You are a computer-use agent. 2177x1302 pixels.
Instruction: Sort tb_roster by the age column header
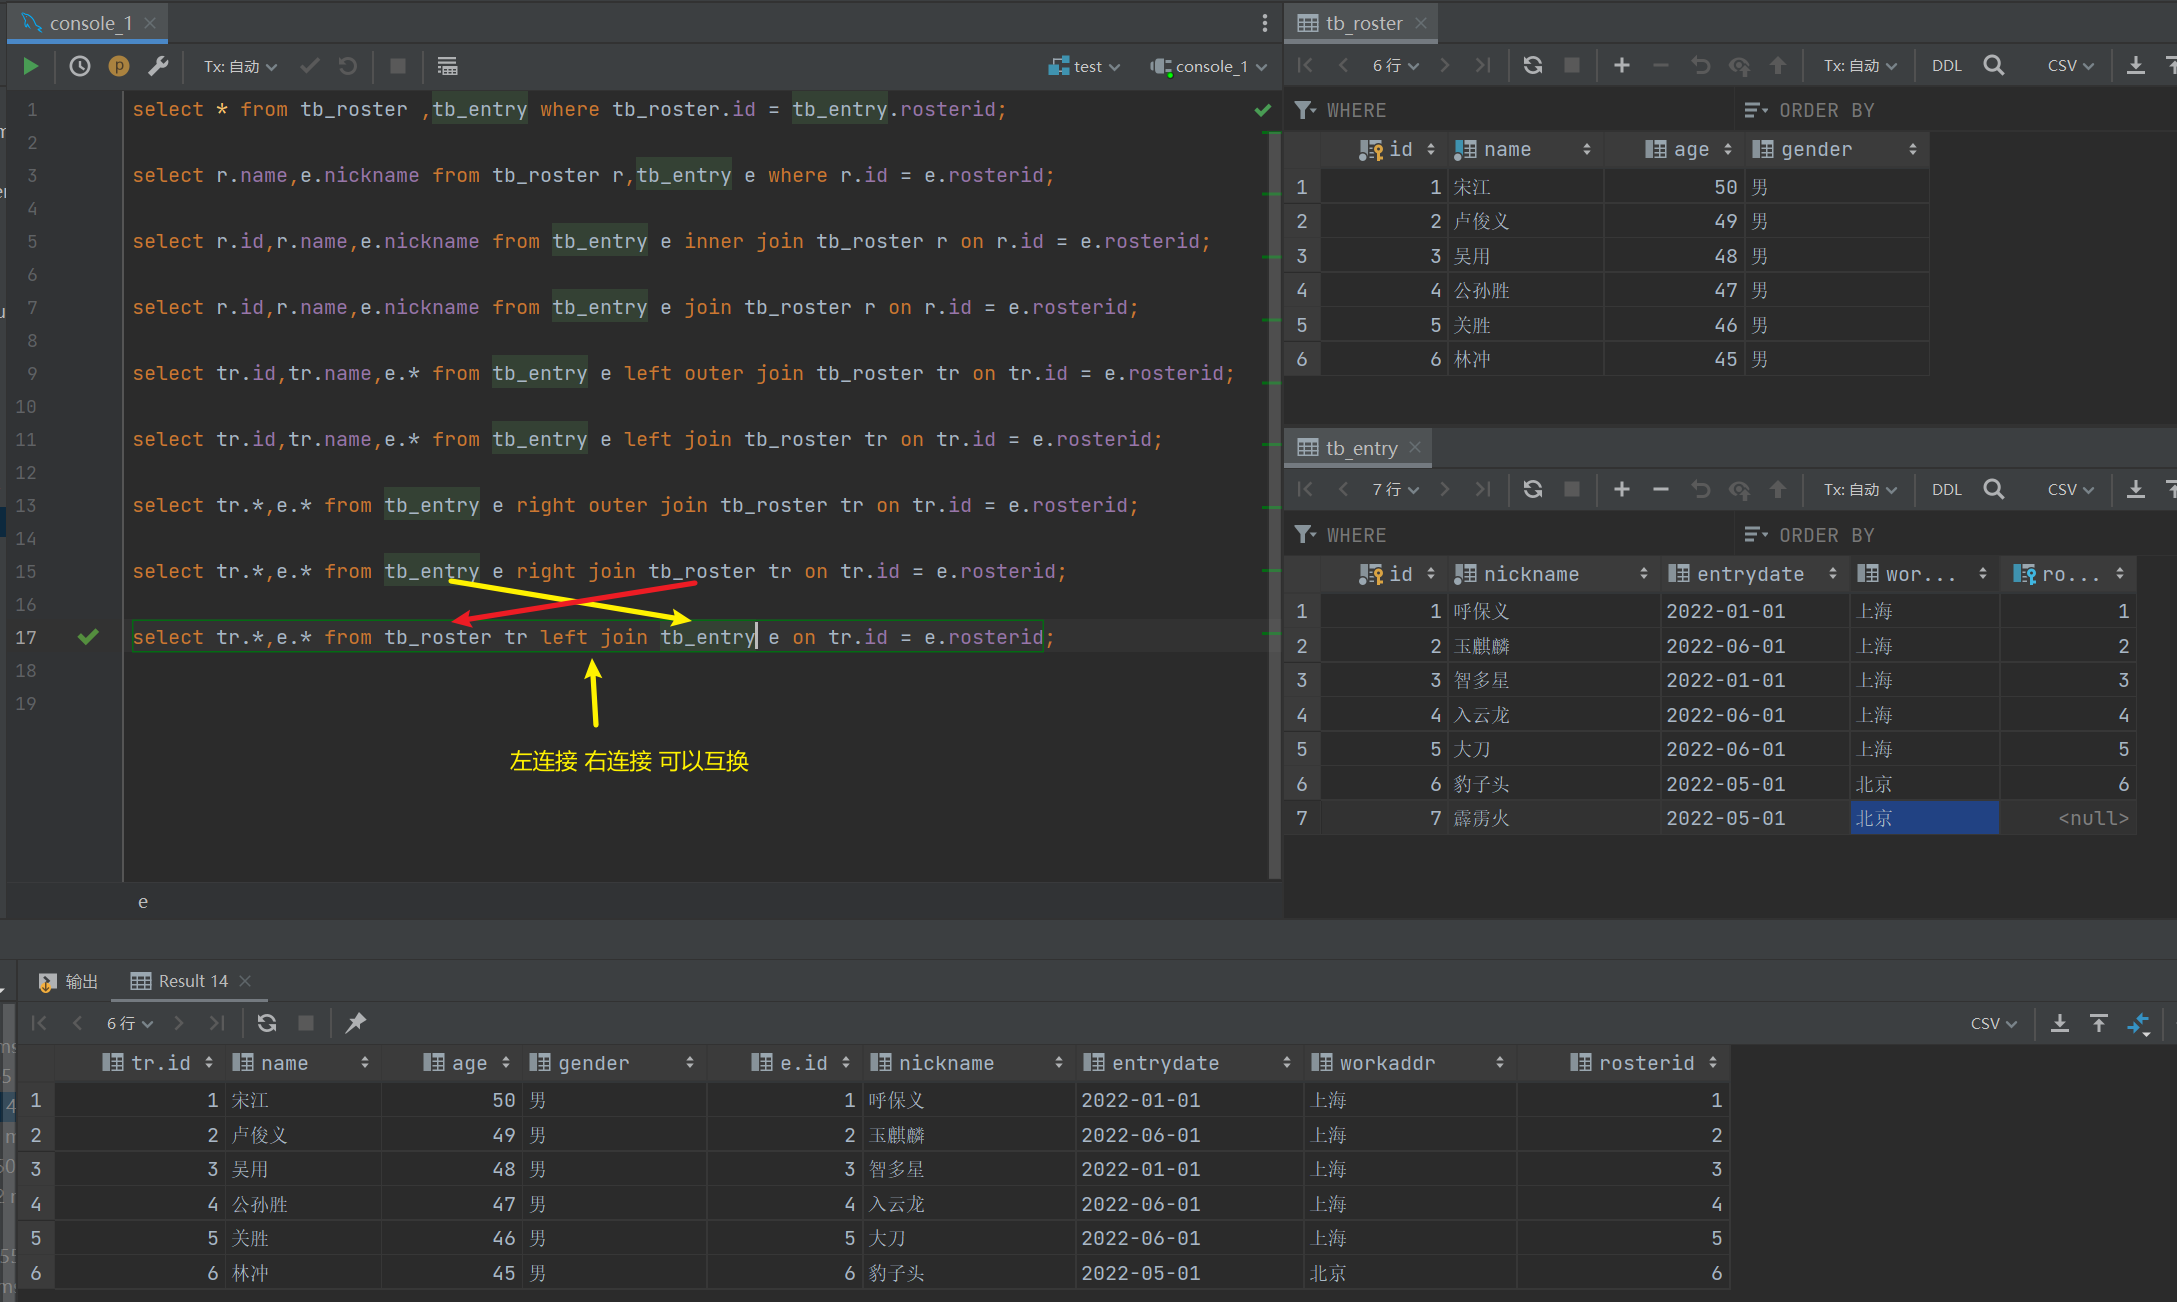[1690, 149]
